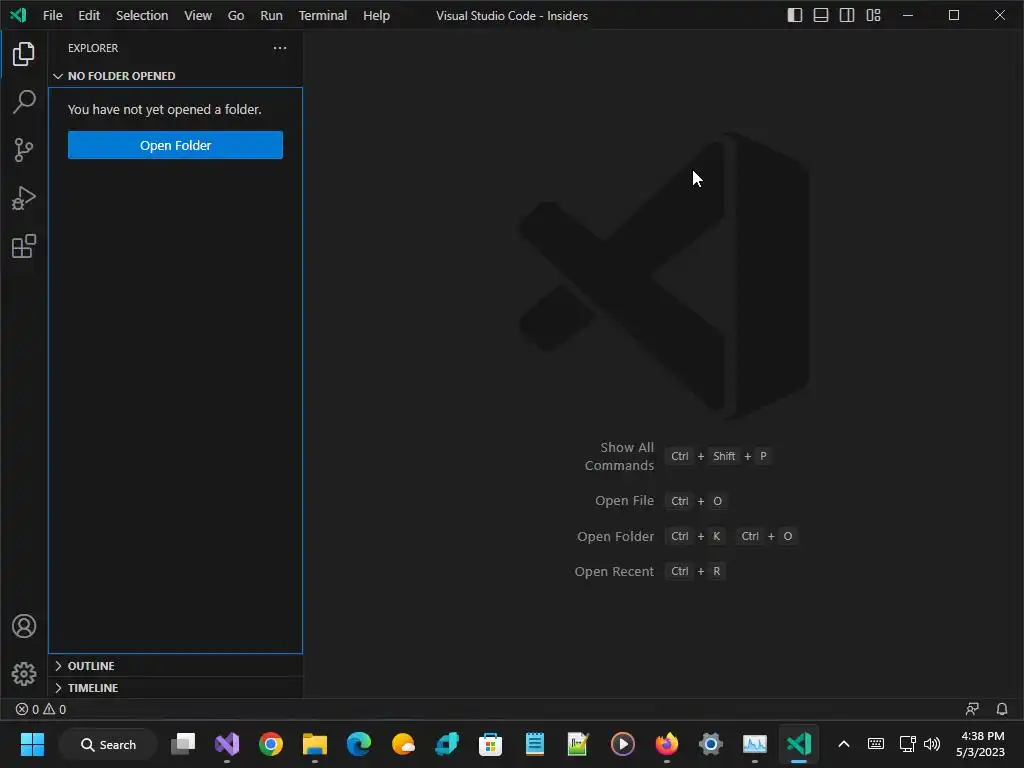1024x768 pixels.
Task: Click the Windows Start button
Action: coord(32,744)
